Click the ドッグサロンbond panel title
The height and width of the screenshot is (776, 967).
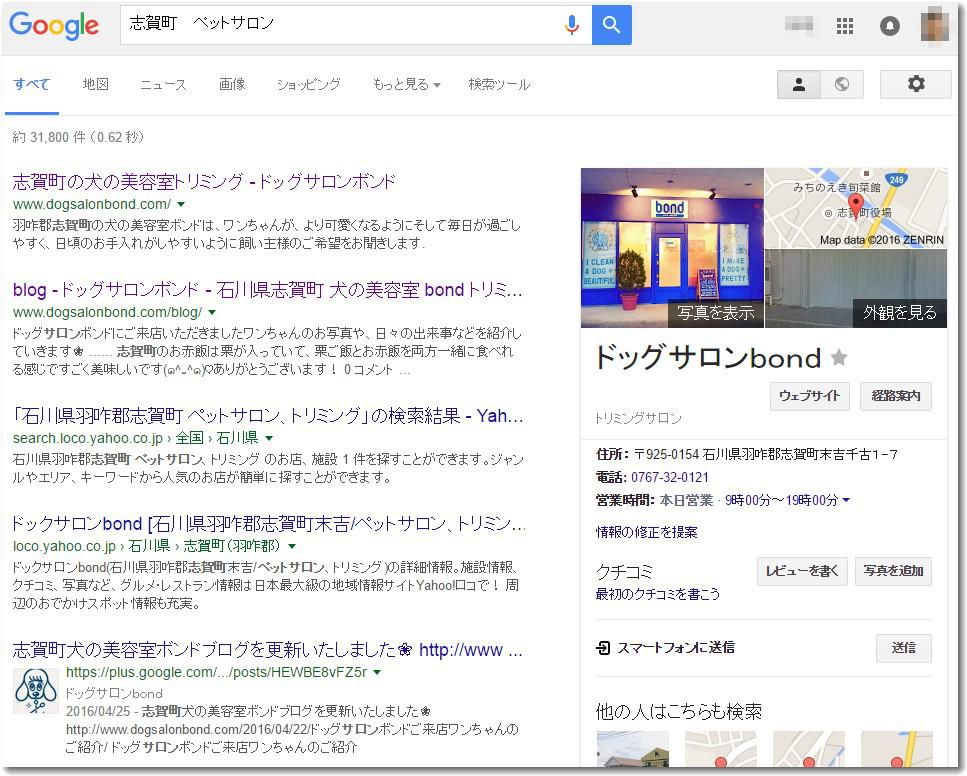tap(708, 357)
